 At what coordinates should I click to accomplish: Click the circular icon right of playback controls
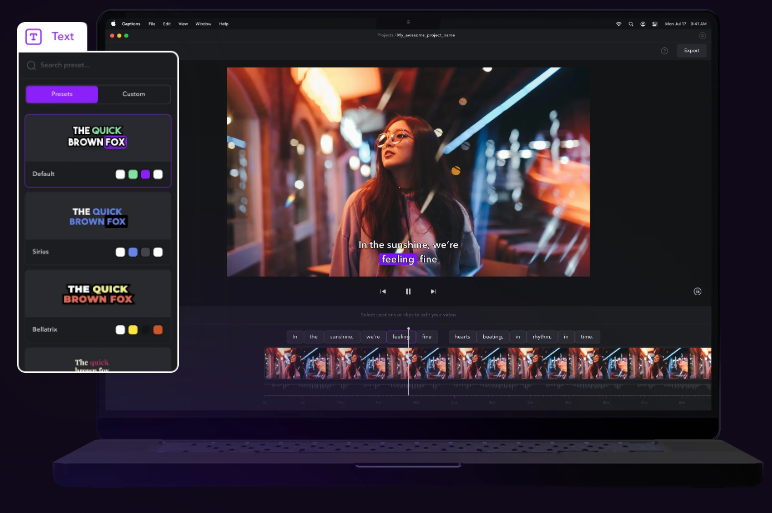(x=697, y=291)
